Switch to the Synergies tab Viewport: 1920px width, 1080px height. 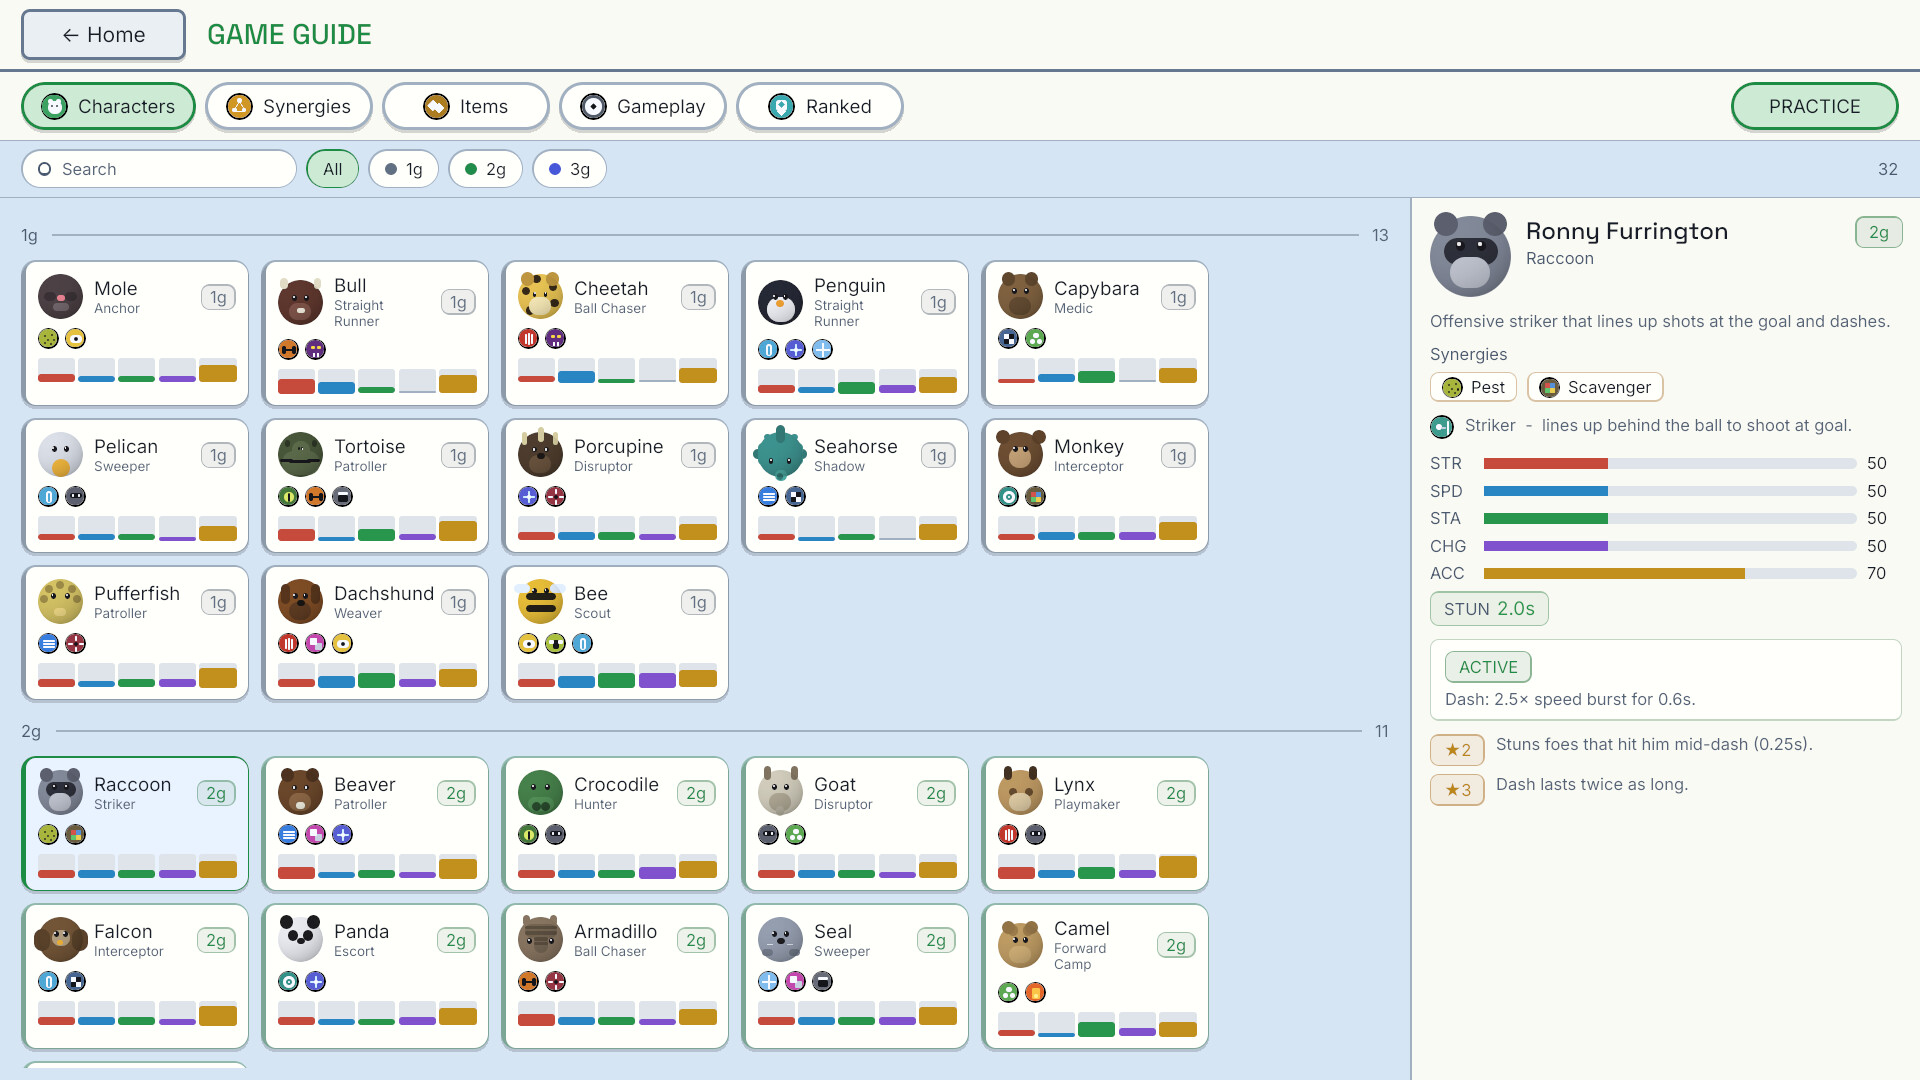(x=289, y=106)
